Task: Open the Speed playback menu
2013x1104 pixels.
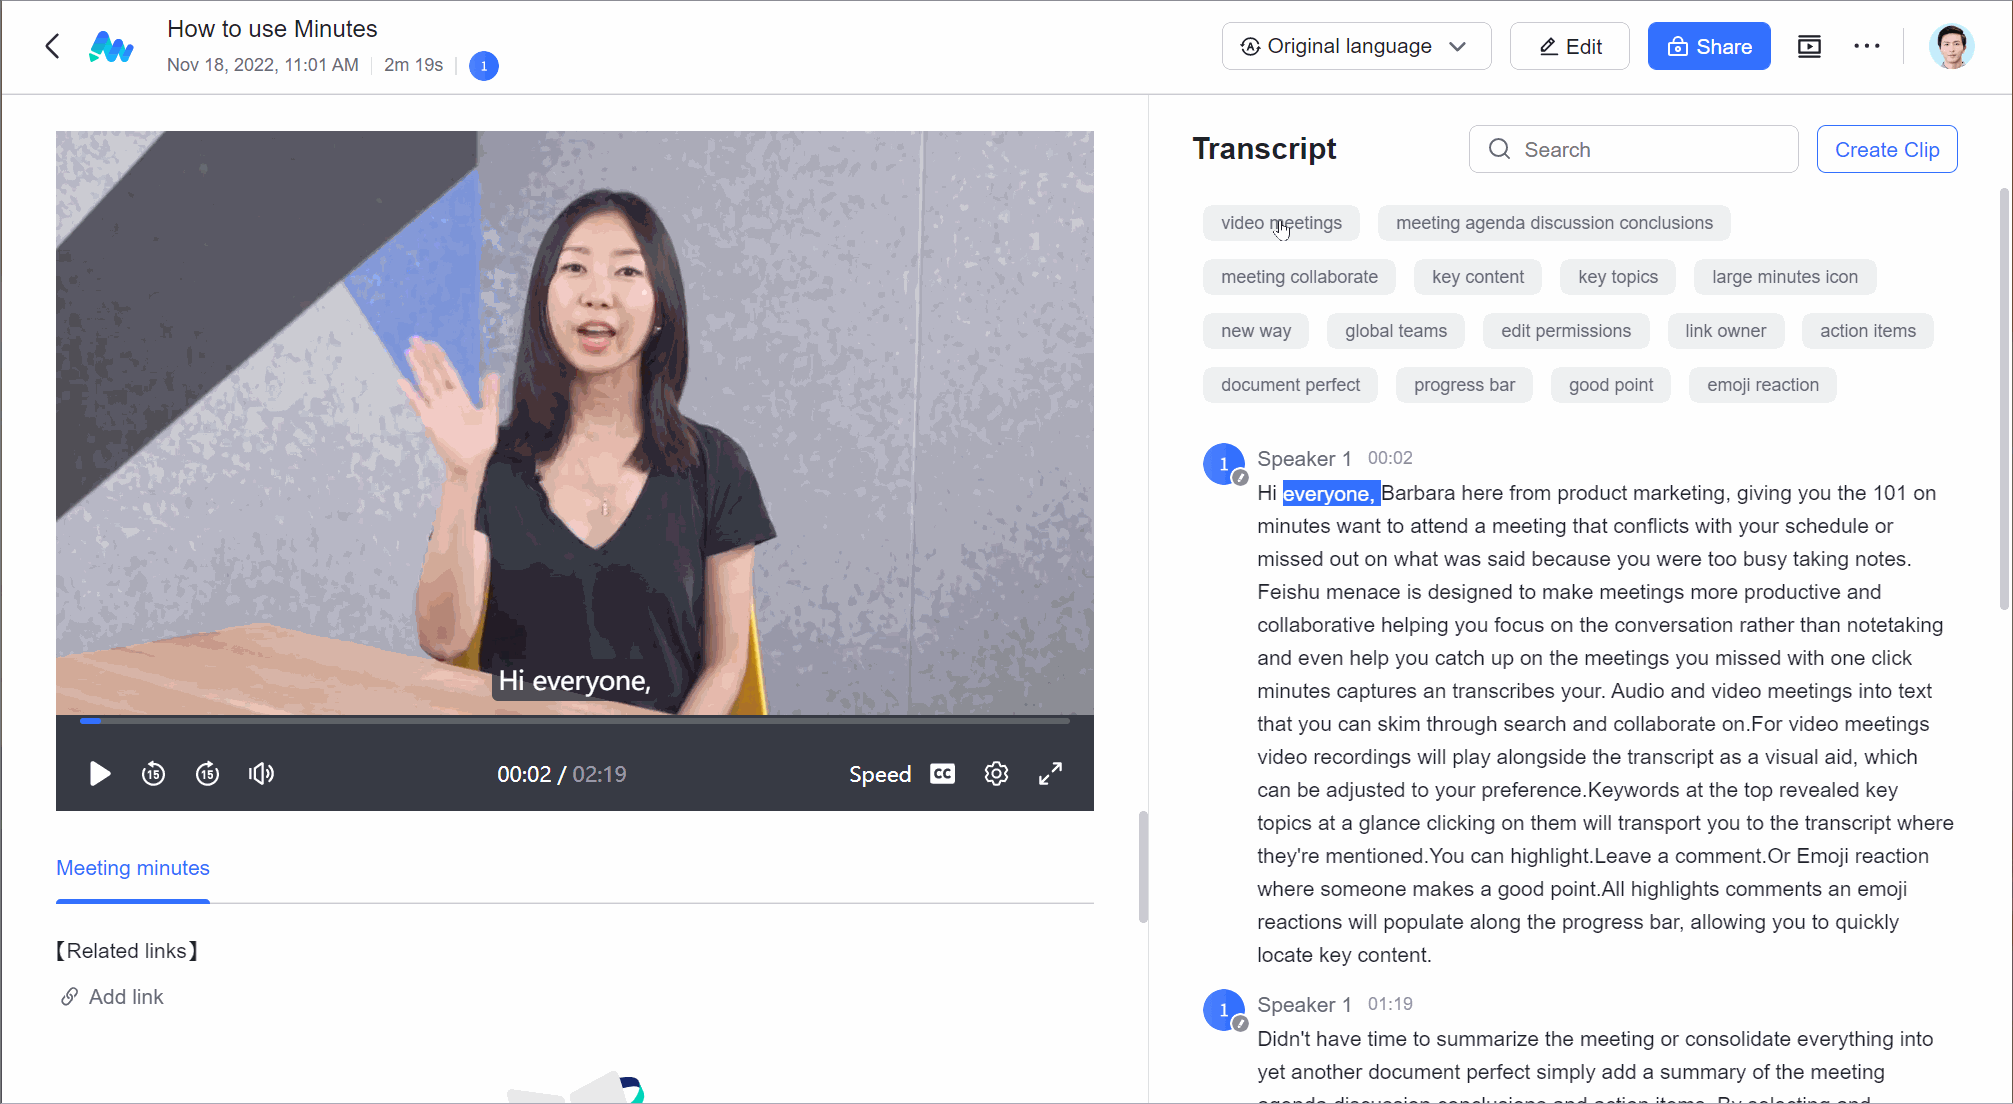Action: (x=880, y=773)
